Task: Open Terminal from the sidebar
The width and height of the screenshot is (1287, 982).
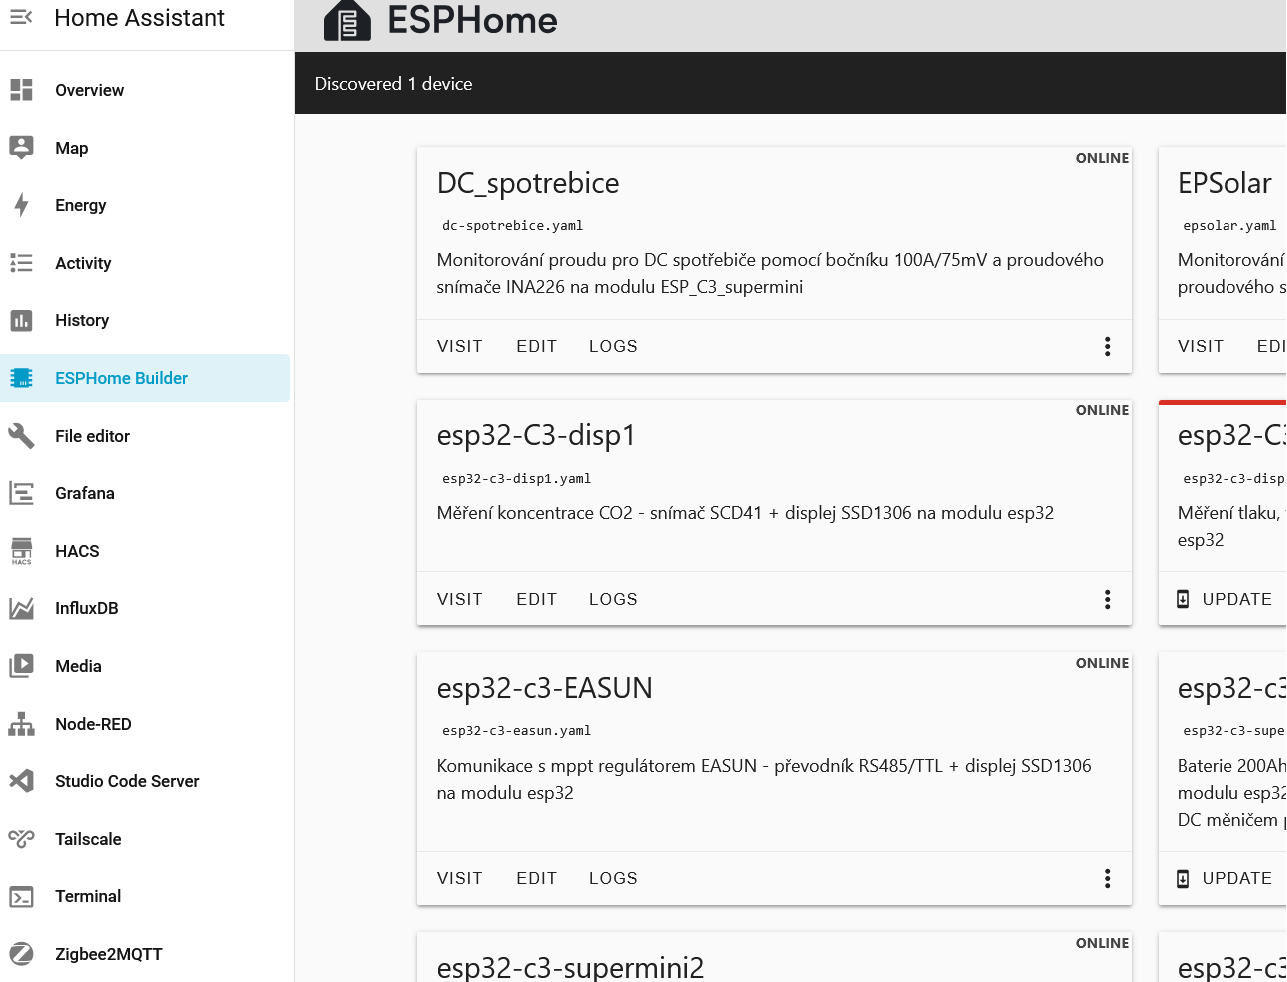Action: pos(88,896)
